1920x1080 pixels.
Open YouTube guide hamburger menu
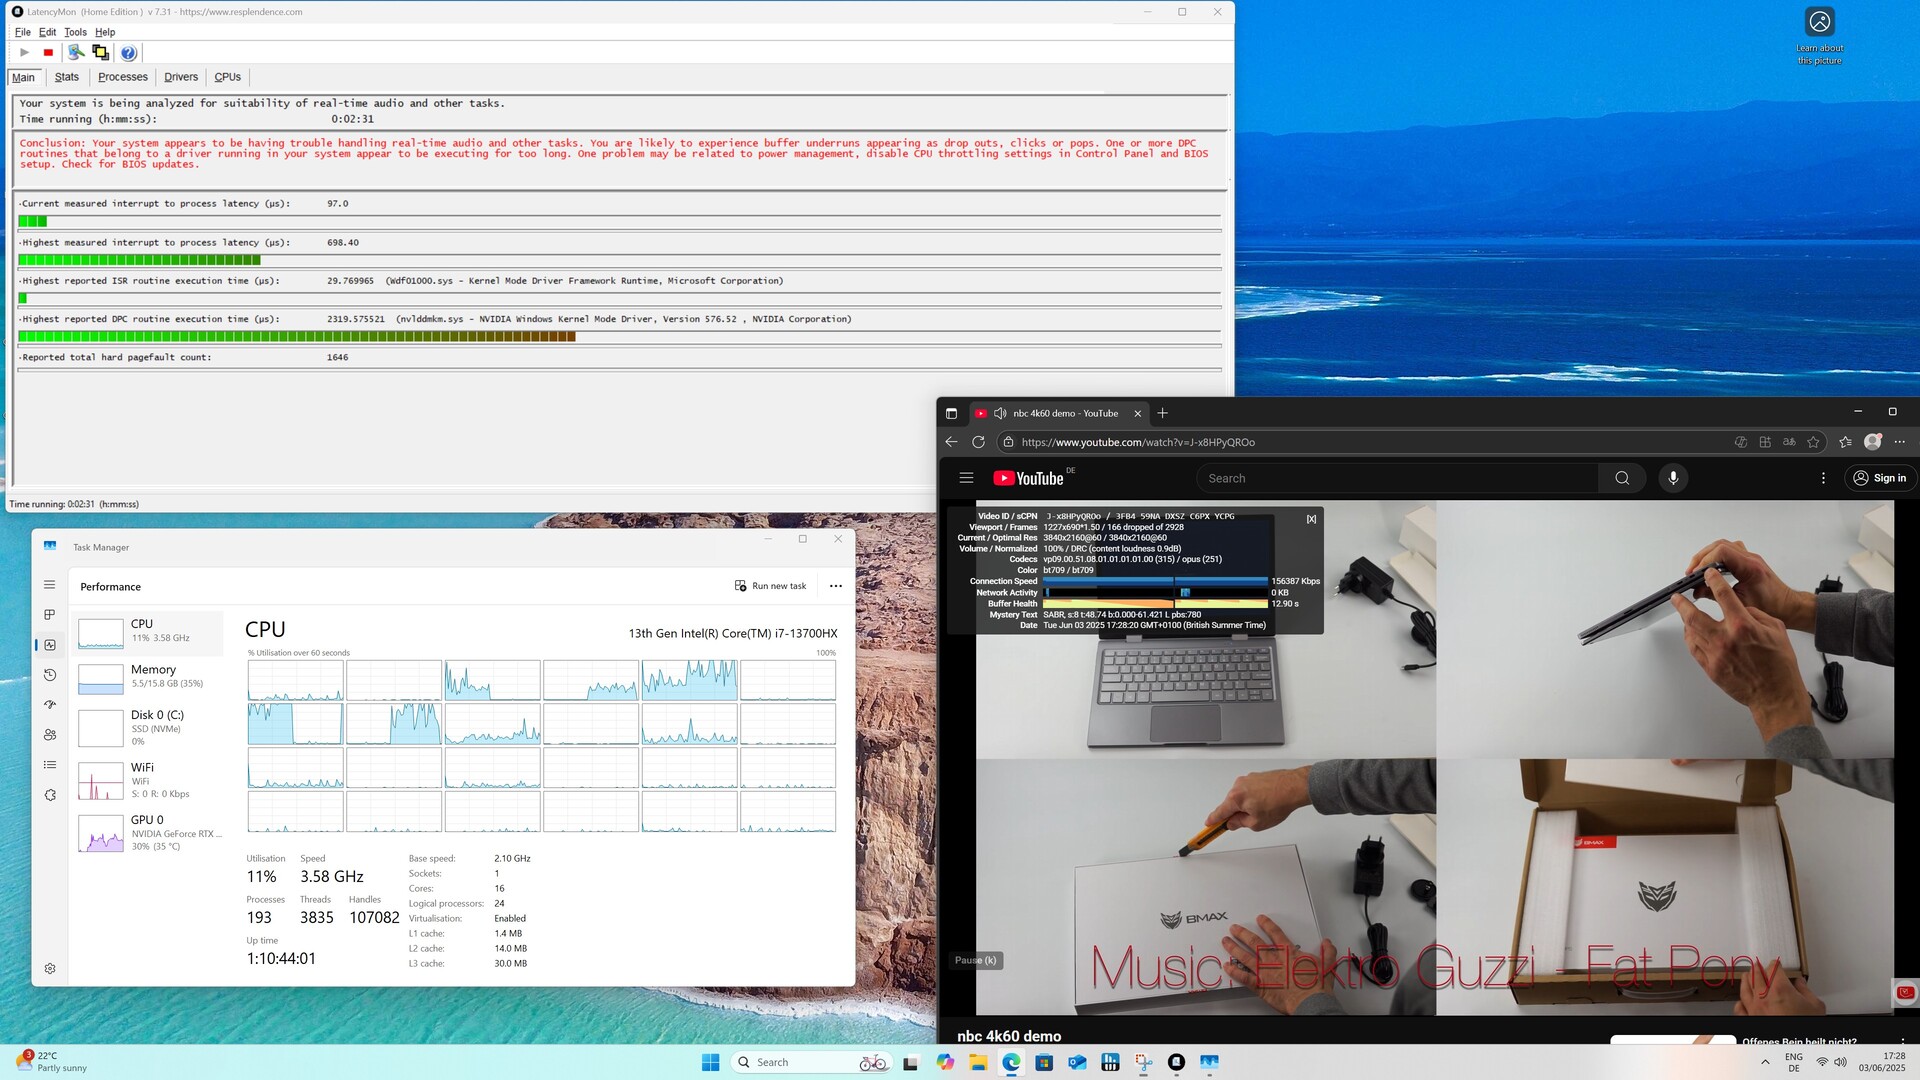pyautogui.click(x=966, y=478)
